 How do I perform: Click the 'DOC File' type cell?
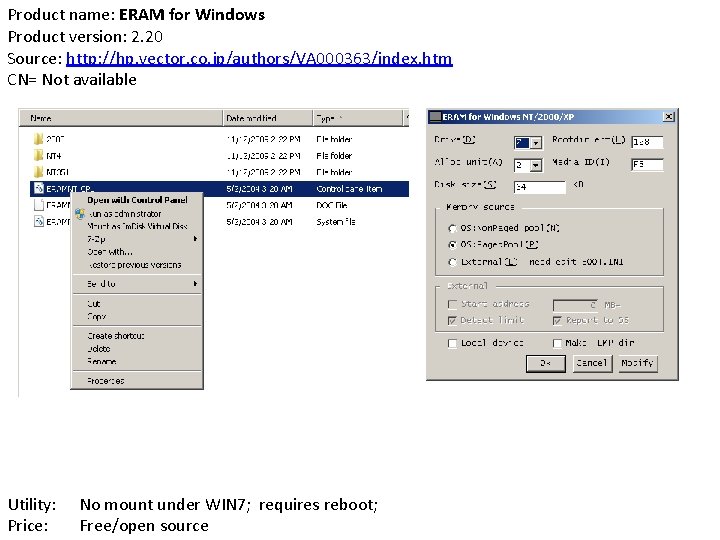(x=332, y=205)
